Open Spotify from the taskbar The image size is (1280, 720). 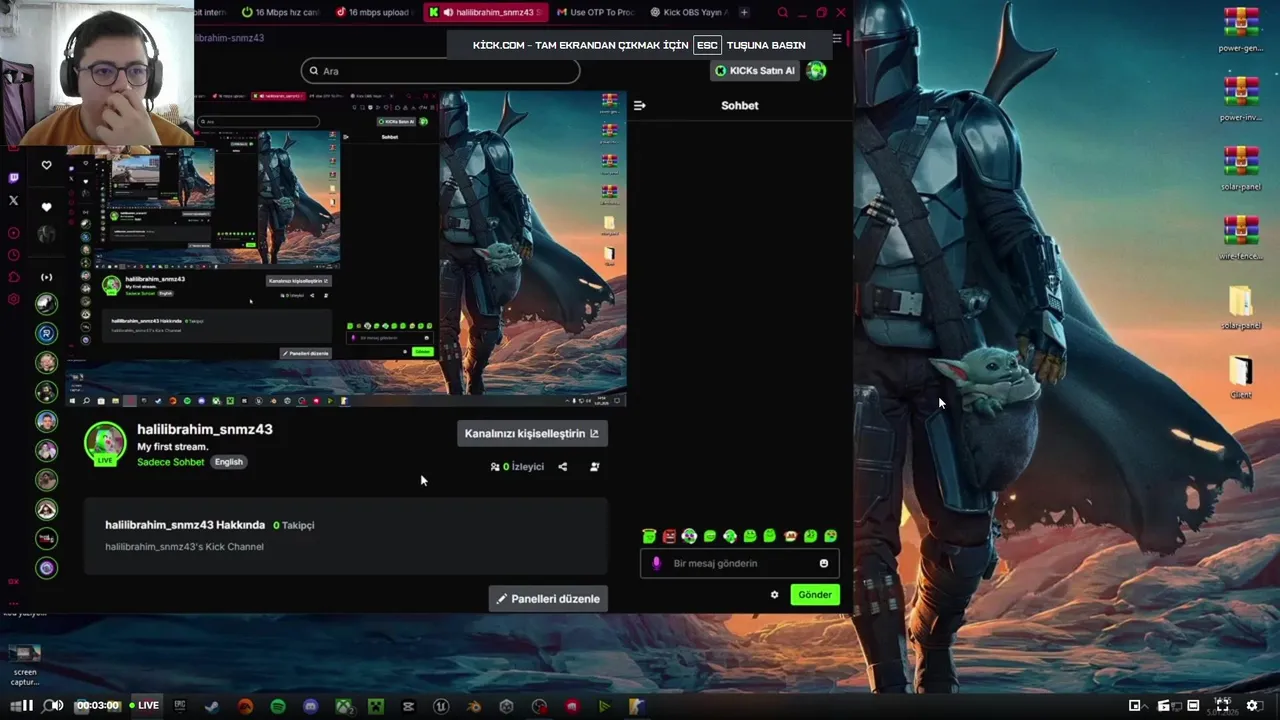tap(278, 706)
